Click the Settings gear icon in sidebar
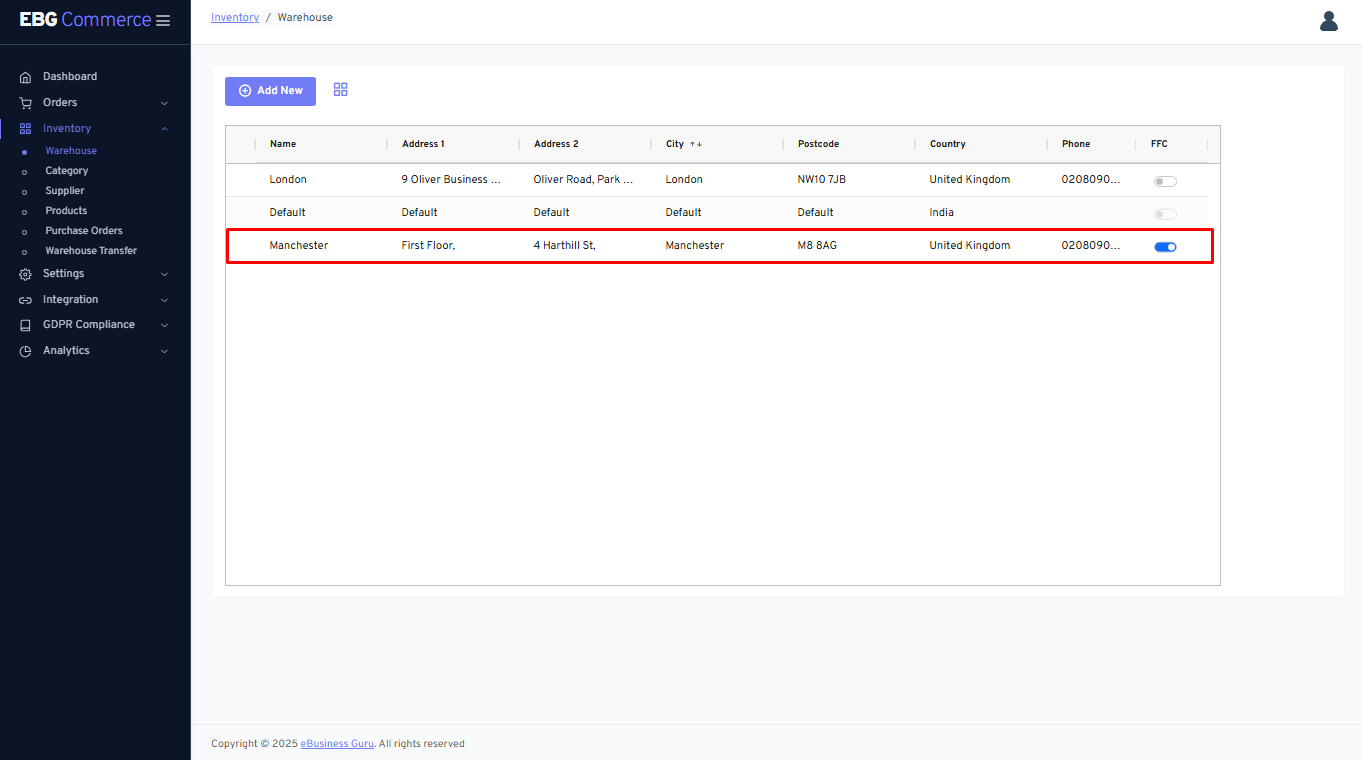Screen dimensions: 1362x760 [x=26, y=274]
